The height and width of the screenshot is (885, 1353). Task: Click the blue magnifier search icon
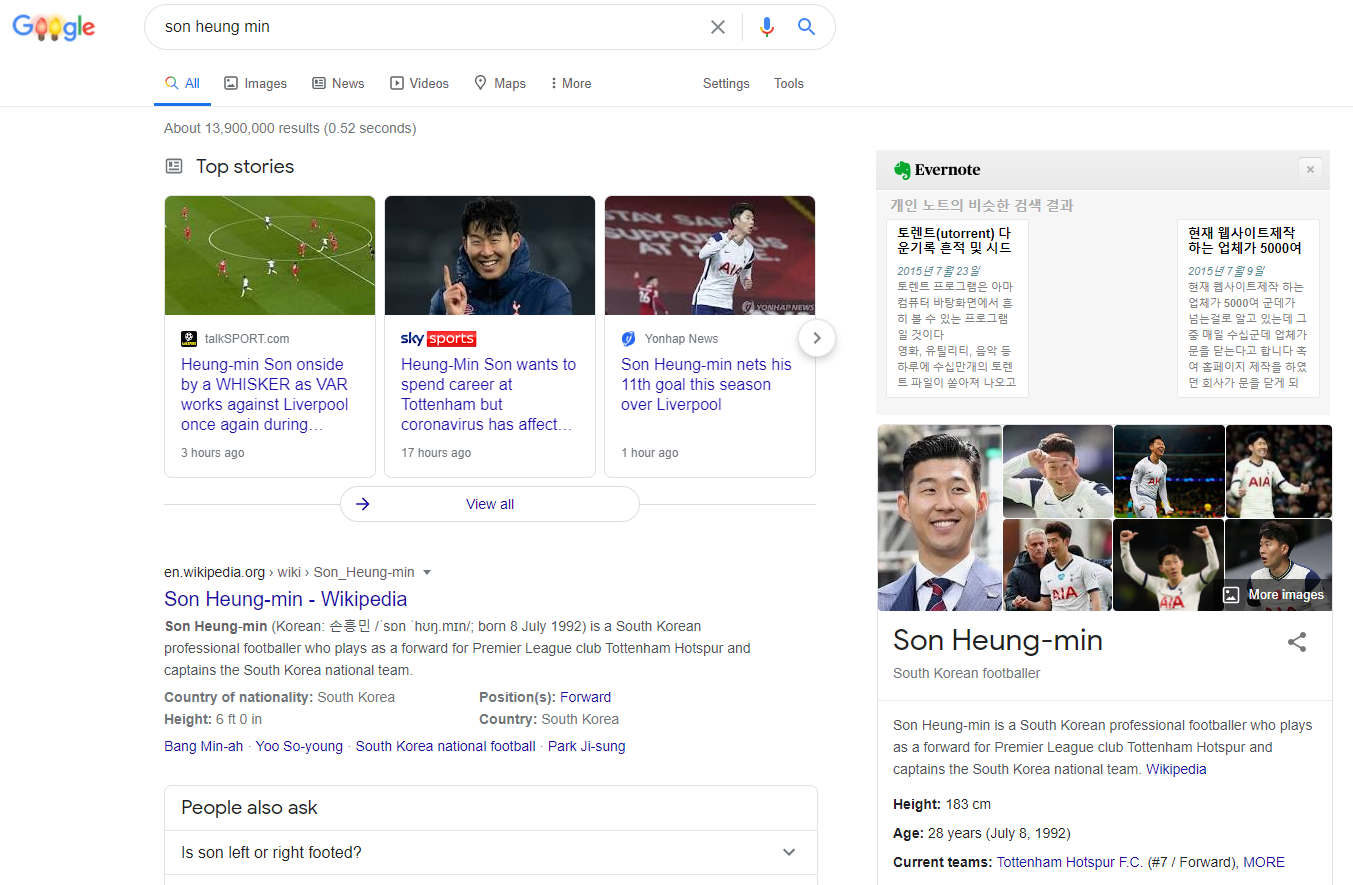(x=807, y=27)
